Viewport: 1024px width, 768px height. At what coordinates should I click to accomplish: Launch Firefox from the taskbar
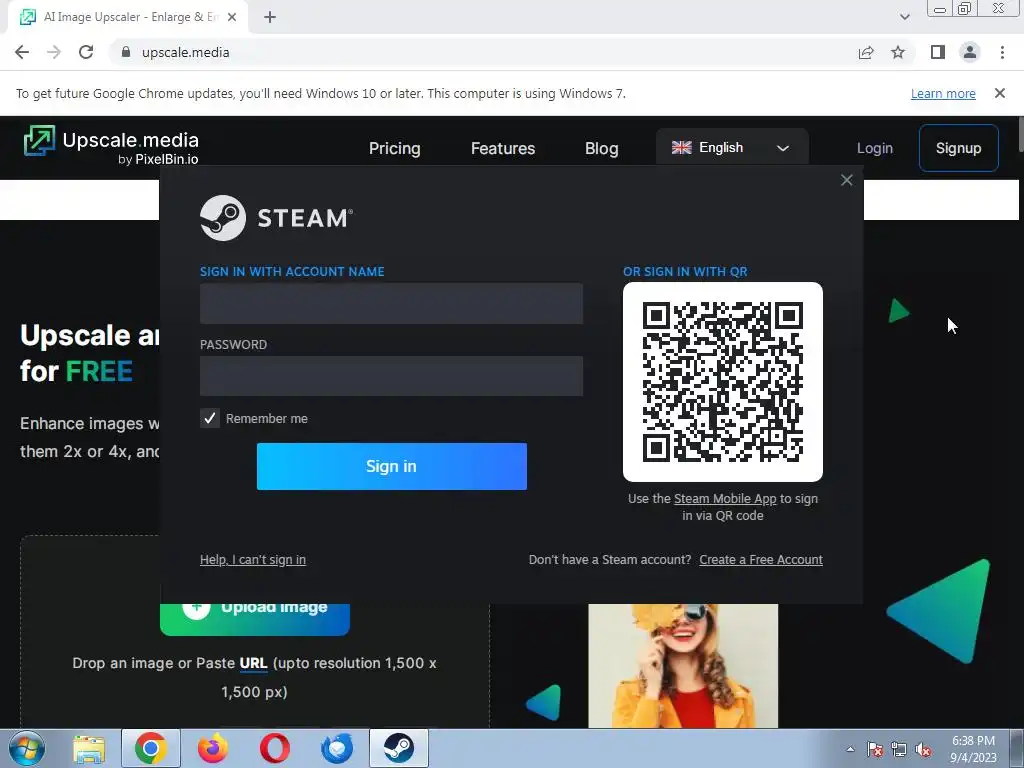click(x=213, y=748)
